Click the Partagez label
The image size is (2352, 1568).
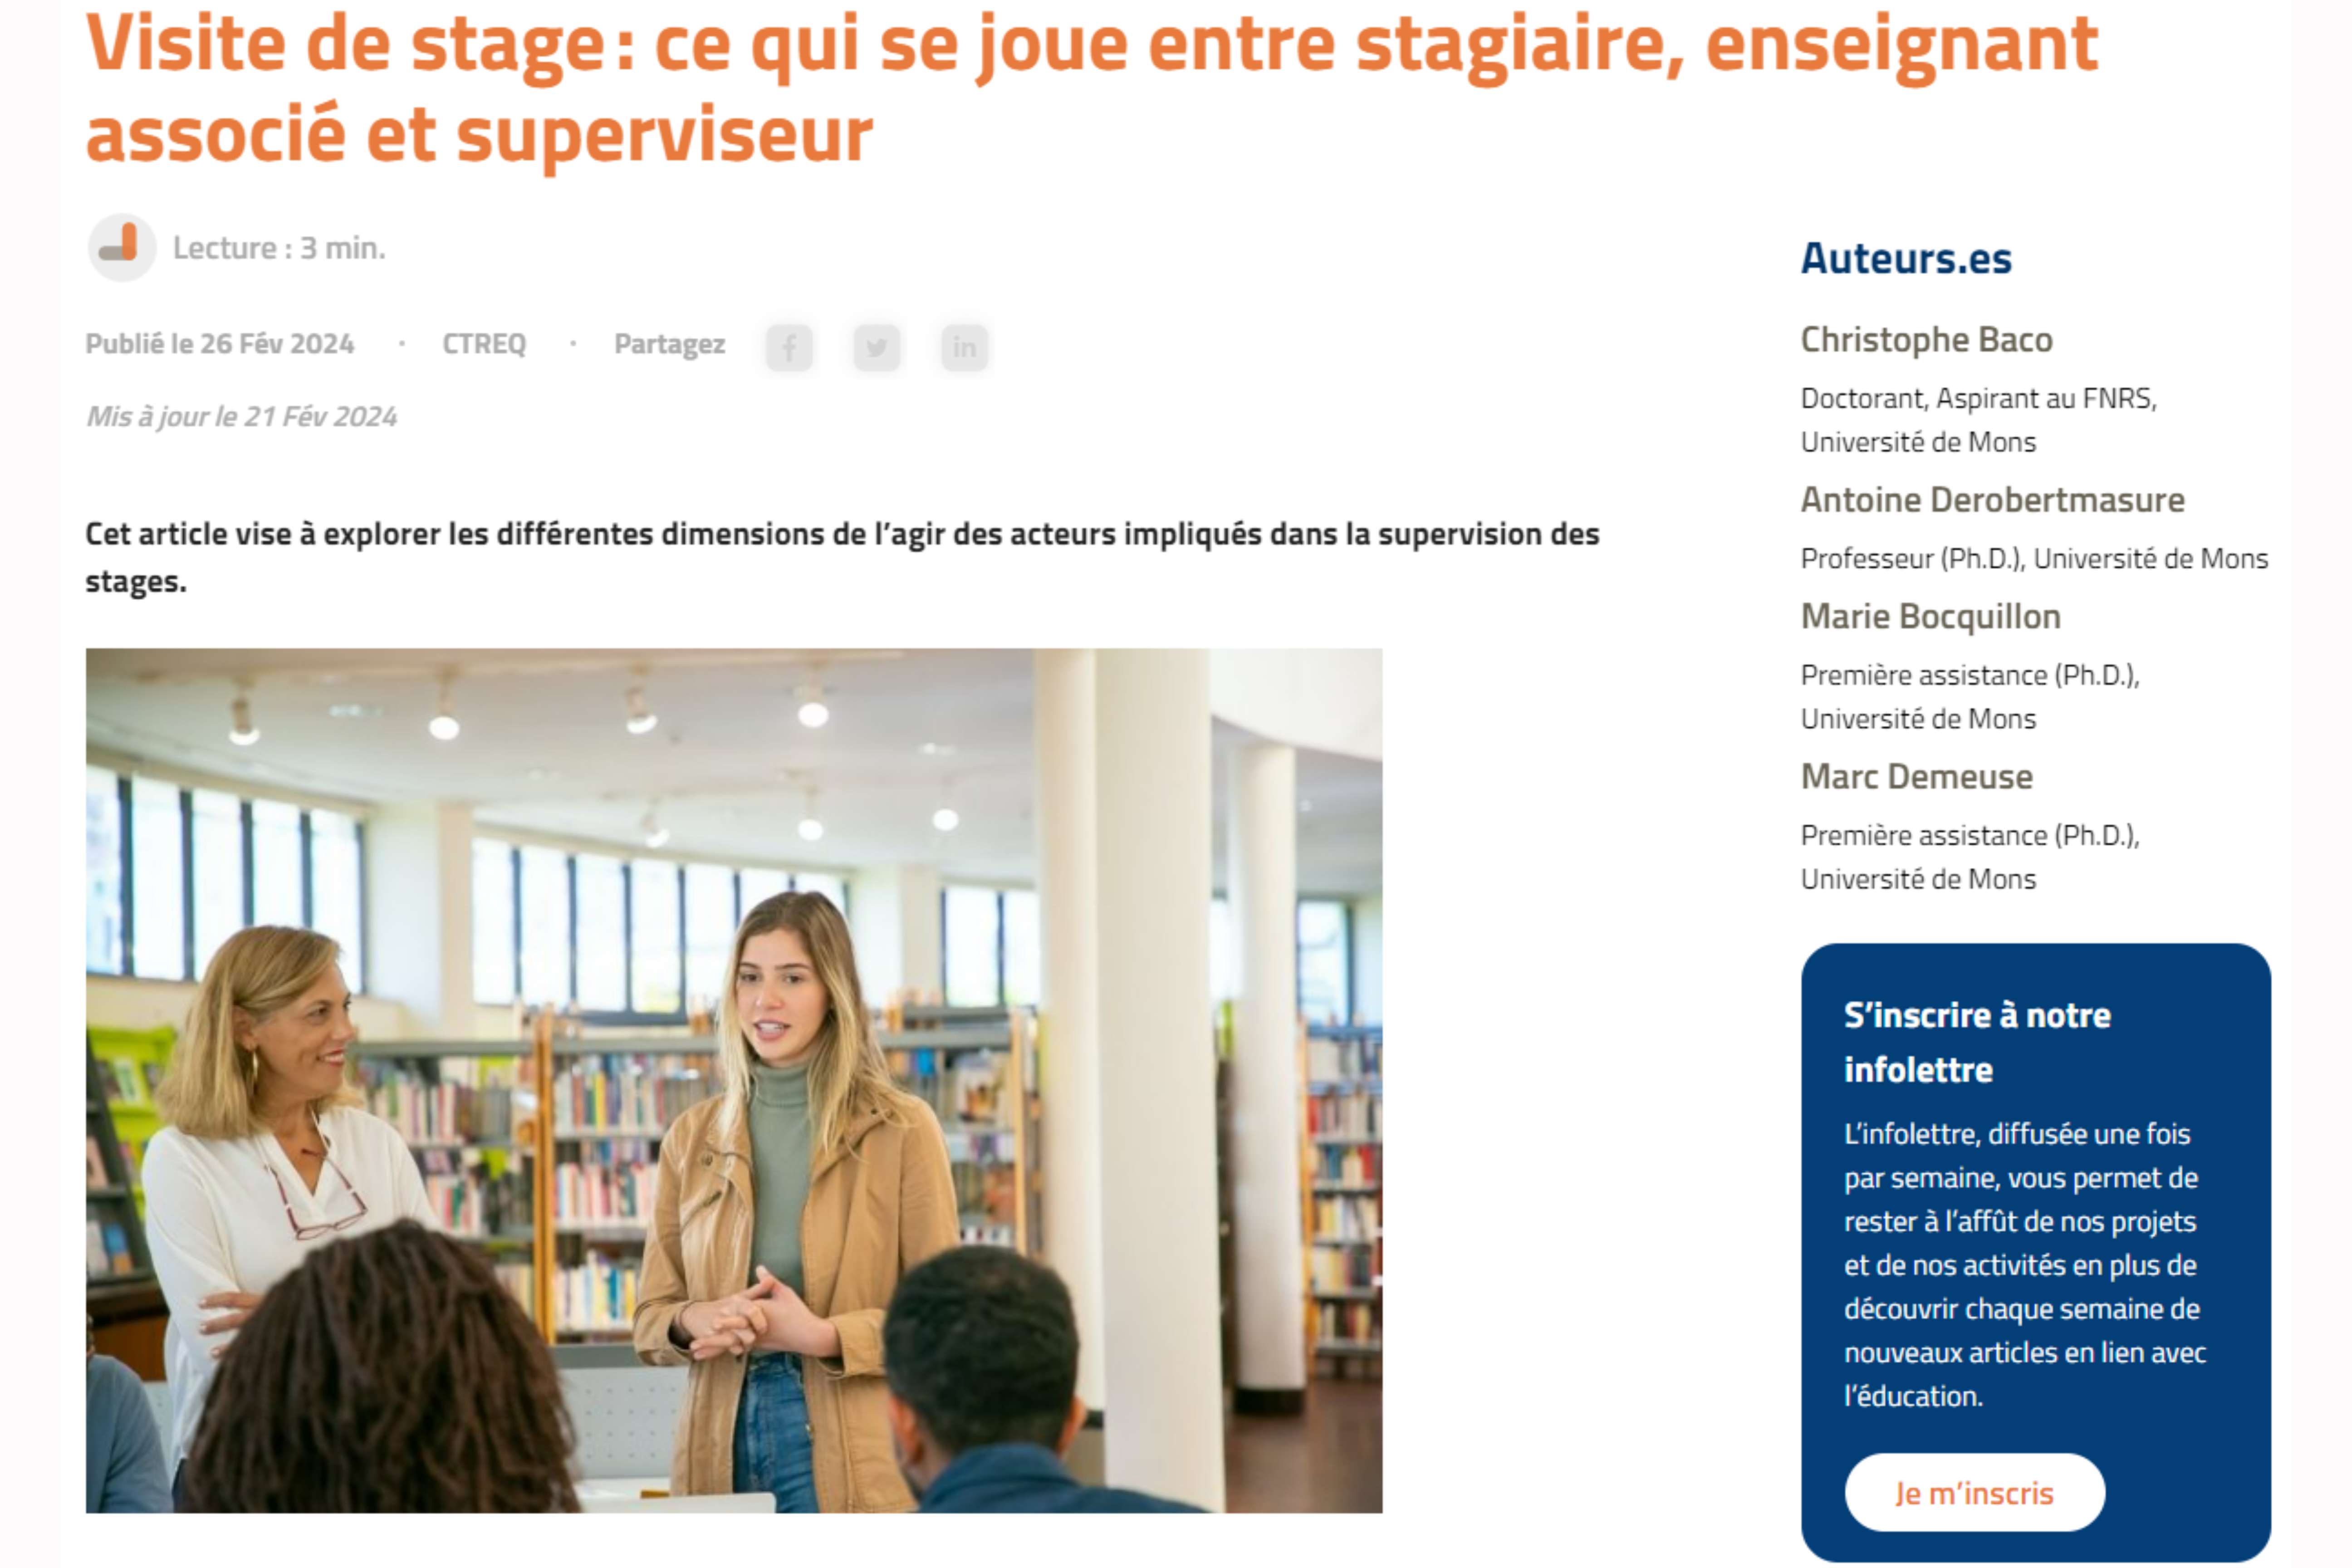(x=669, y=344)
